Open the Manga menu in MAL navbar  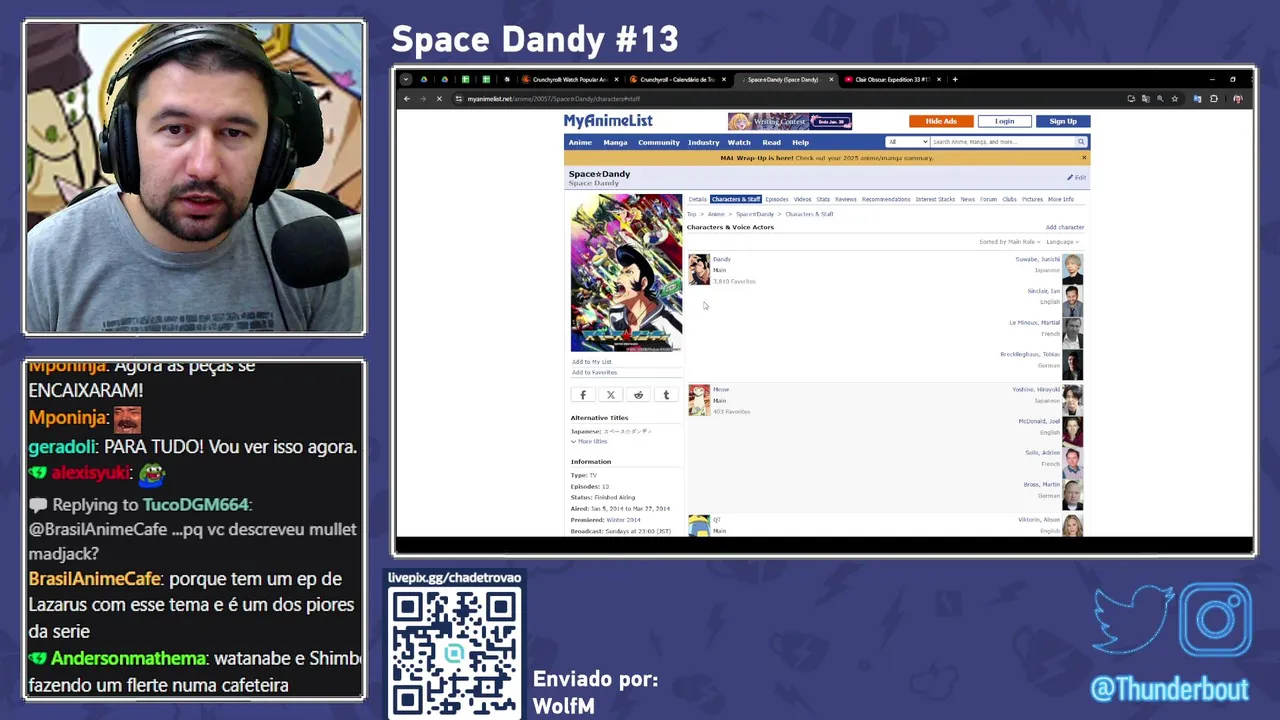[x=615, y=142]
